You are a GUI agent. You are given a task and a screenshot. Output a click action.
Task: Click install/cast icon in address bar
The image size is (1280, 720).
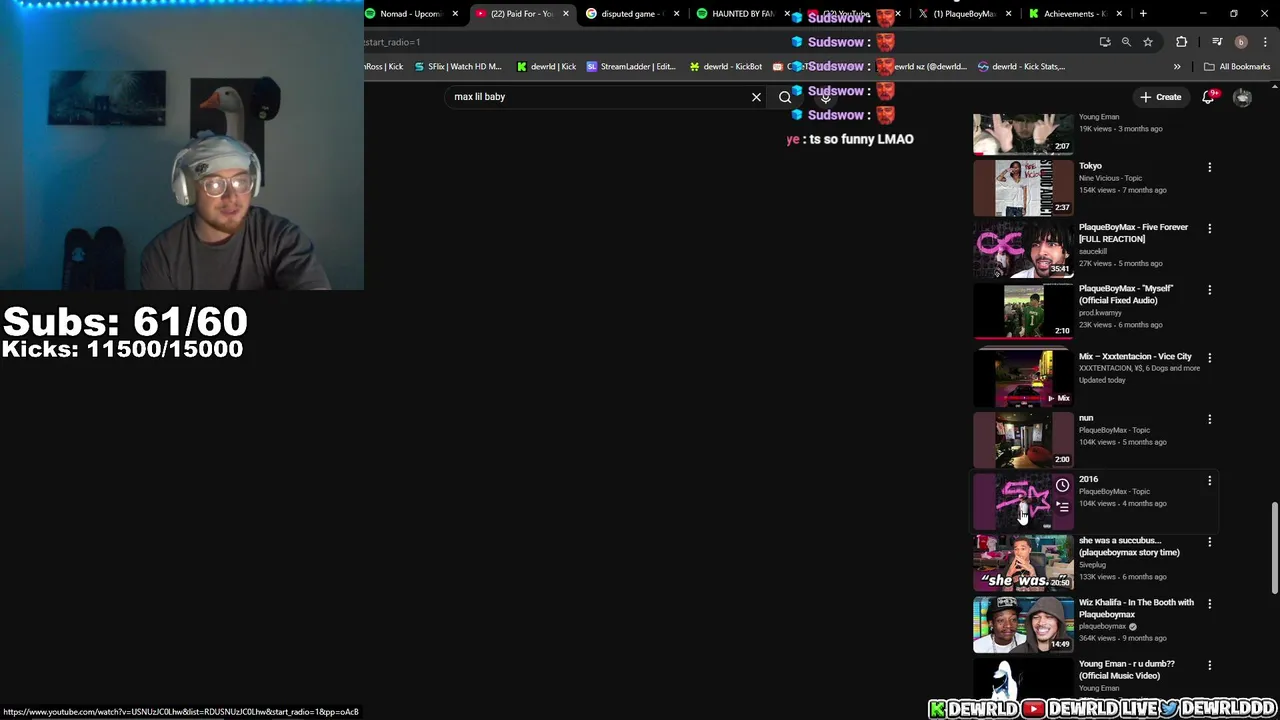[1105, 42]
